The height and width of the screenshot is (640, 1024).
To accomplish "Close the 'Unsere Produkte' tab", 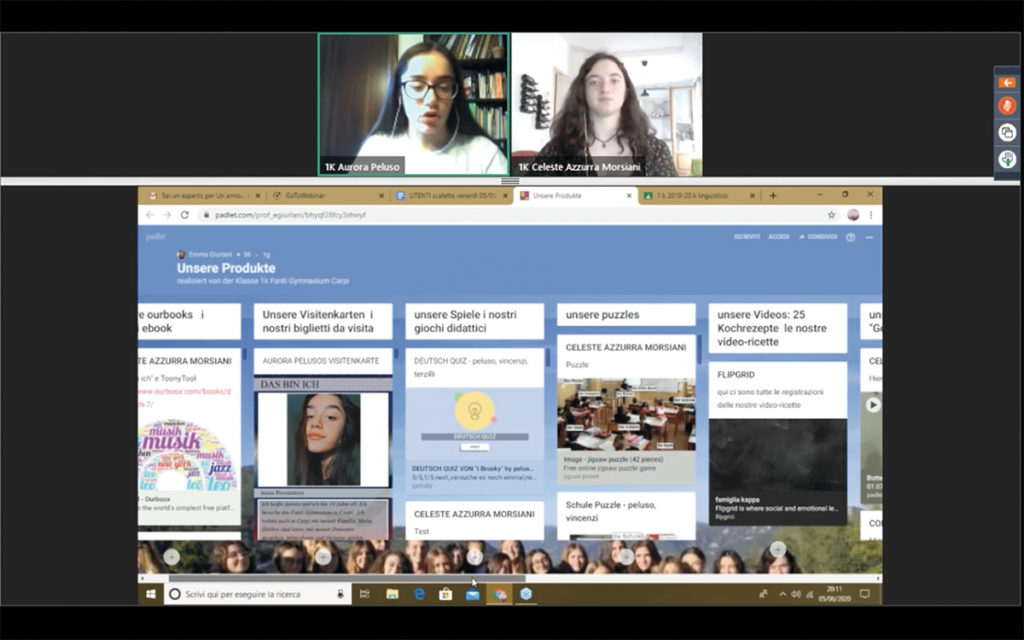I will click(x=630, y=195).
